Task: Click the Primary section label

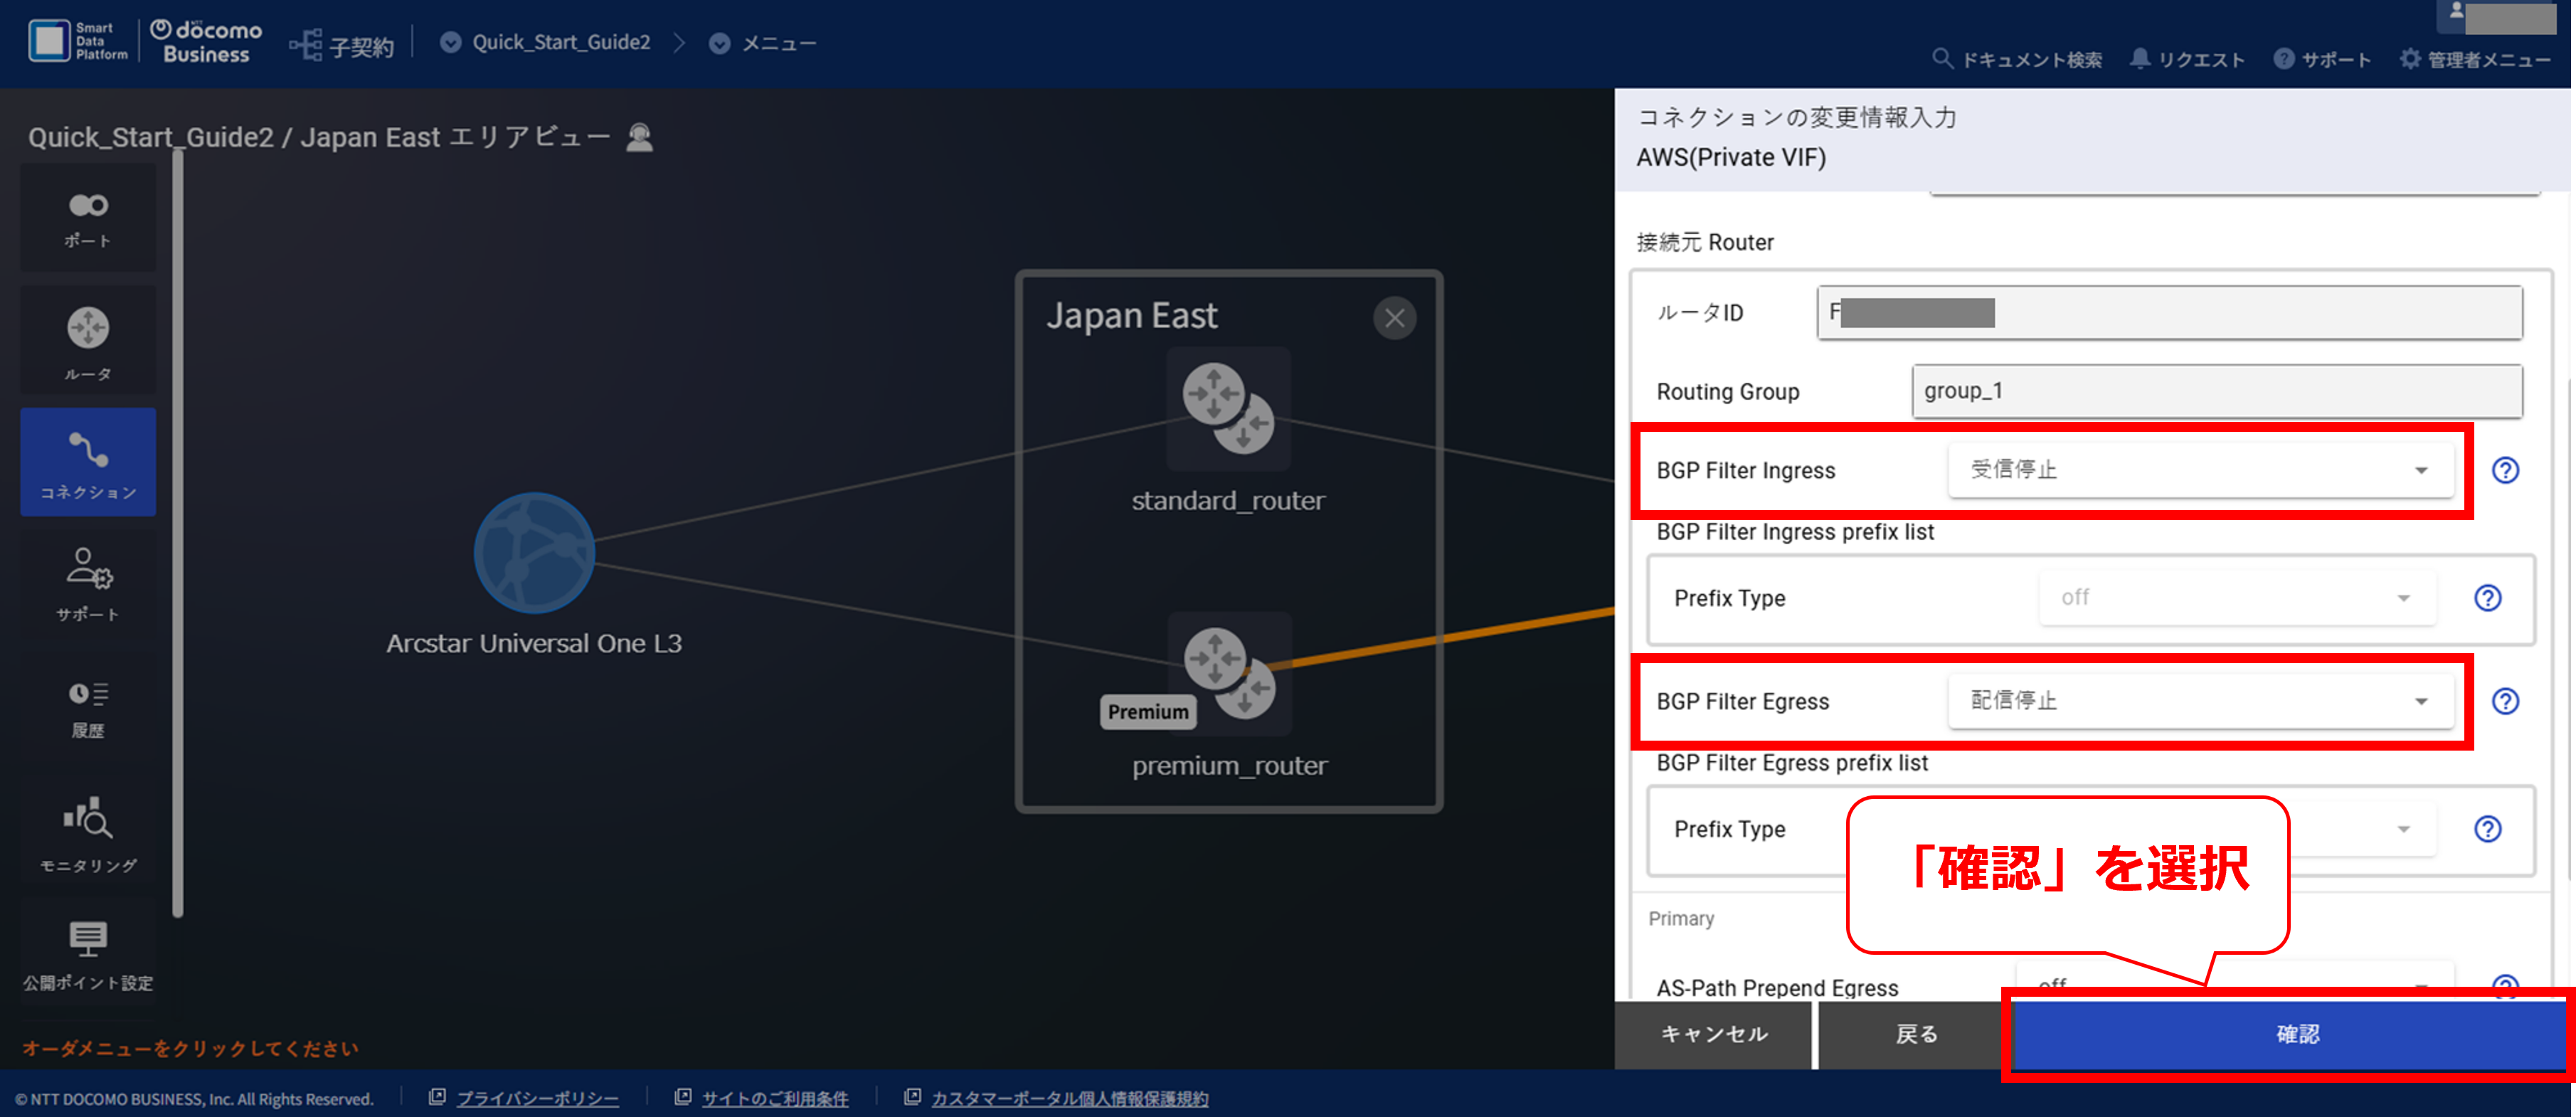Action: coord(1681,918)
